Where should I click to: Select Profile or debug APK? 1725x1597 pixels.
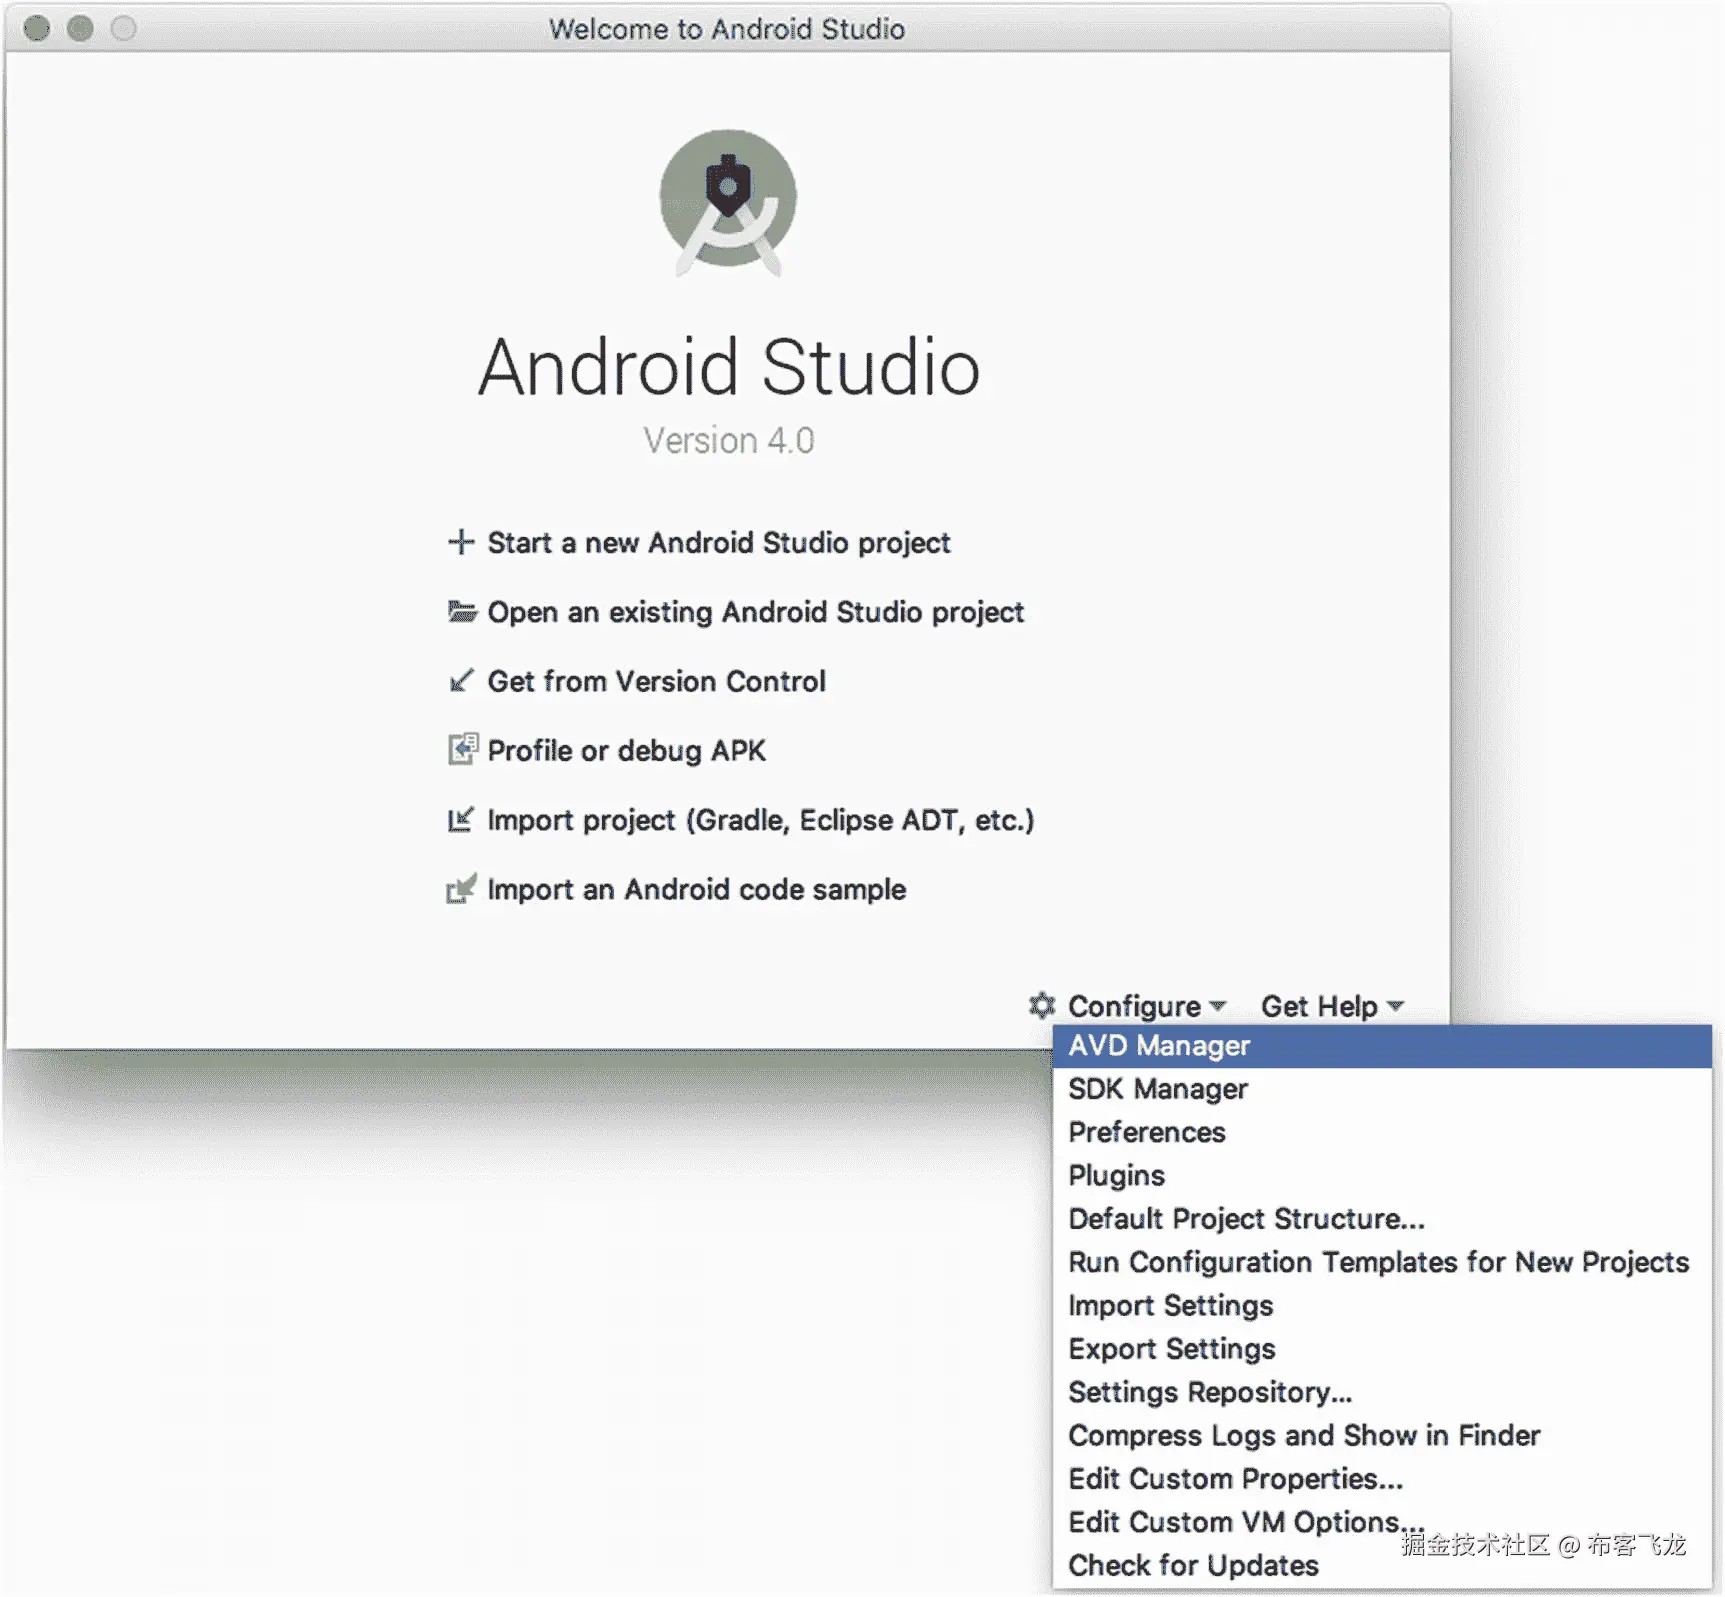[627, 750]
